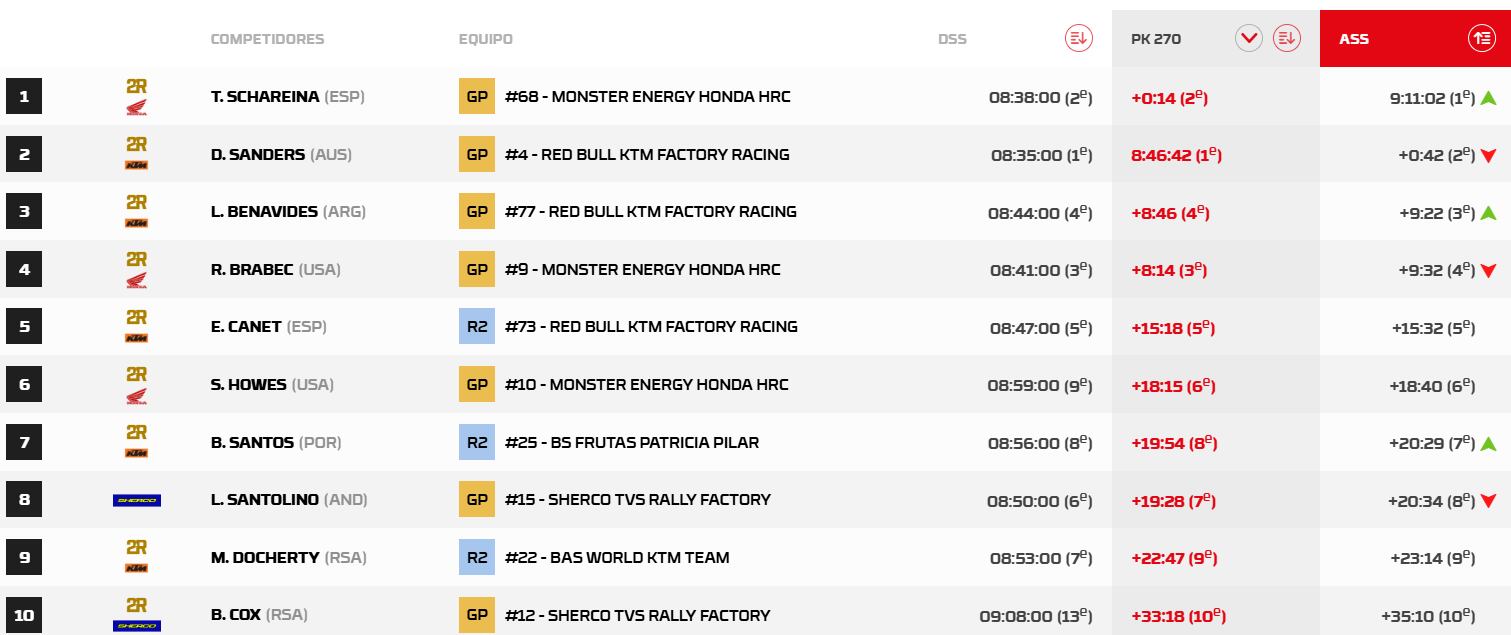Open D. Sanders competitor name

(x=258, y=155)
